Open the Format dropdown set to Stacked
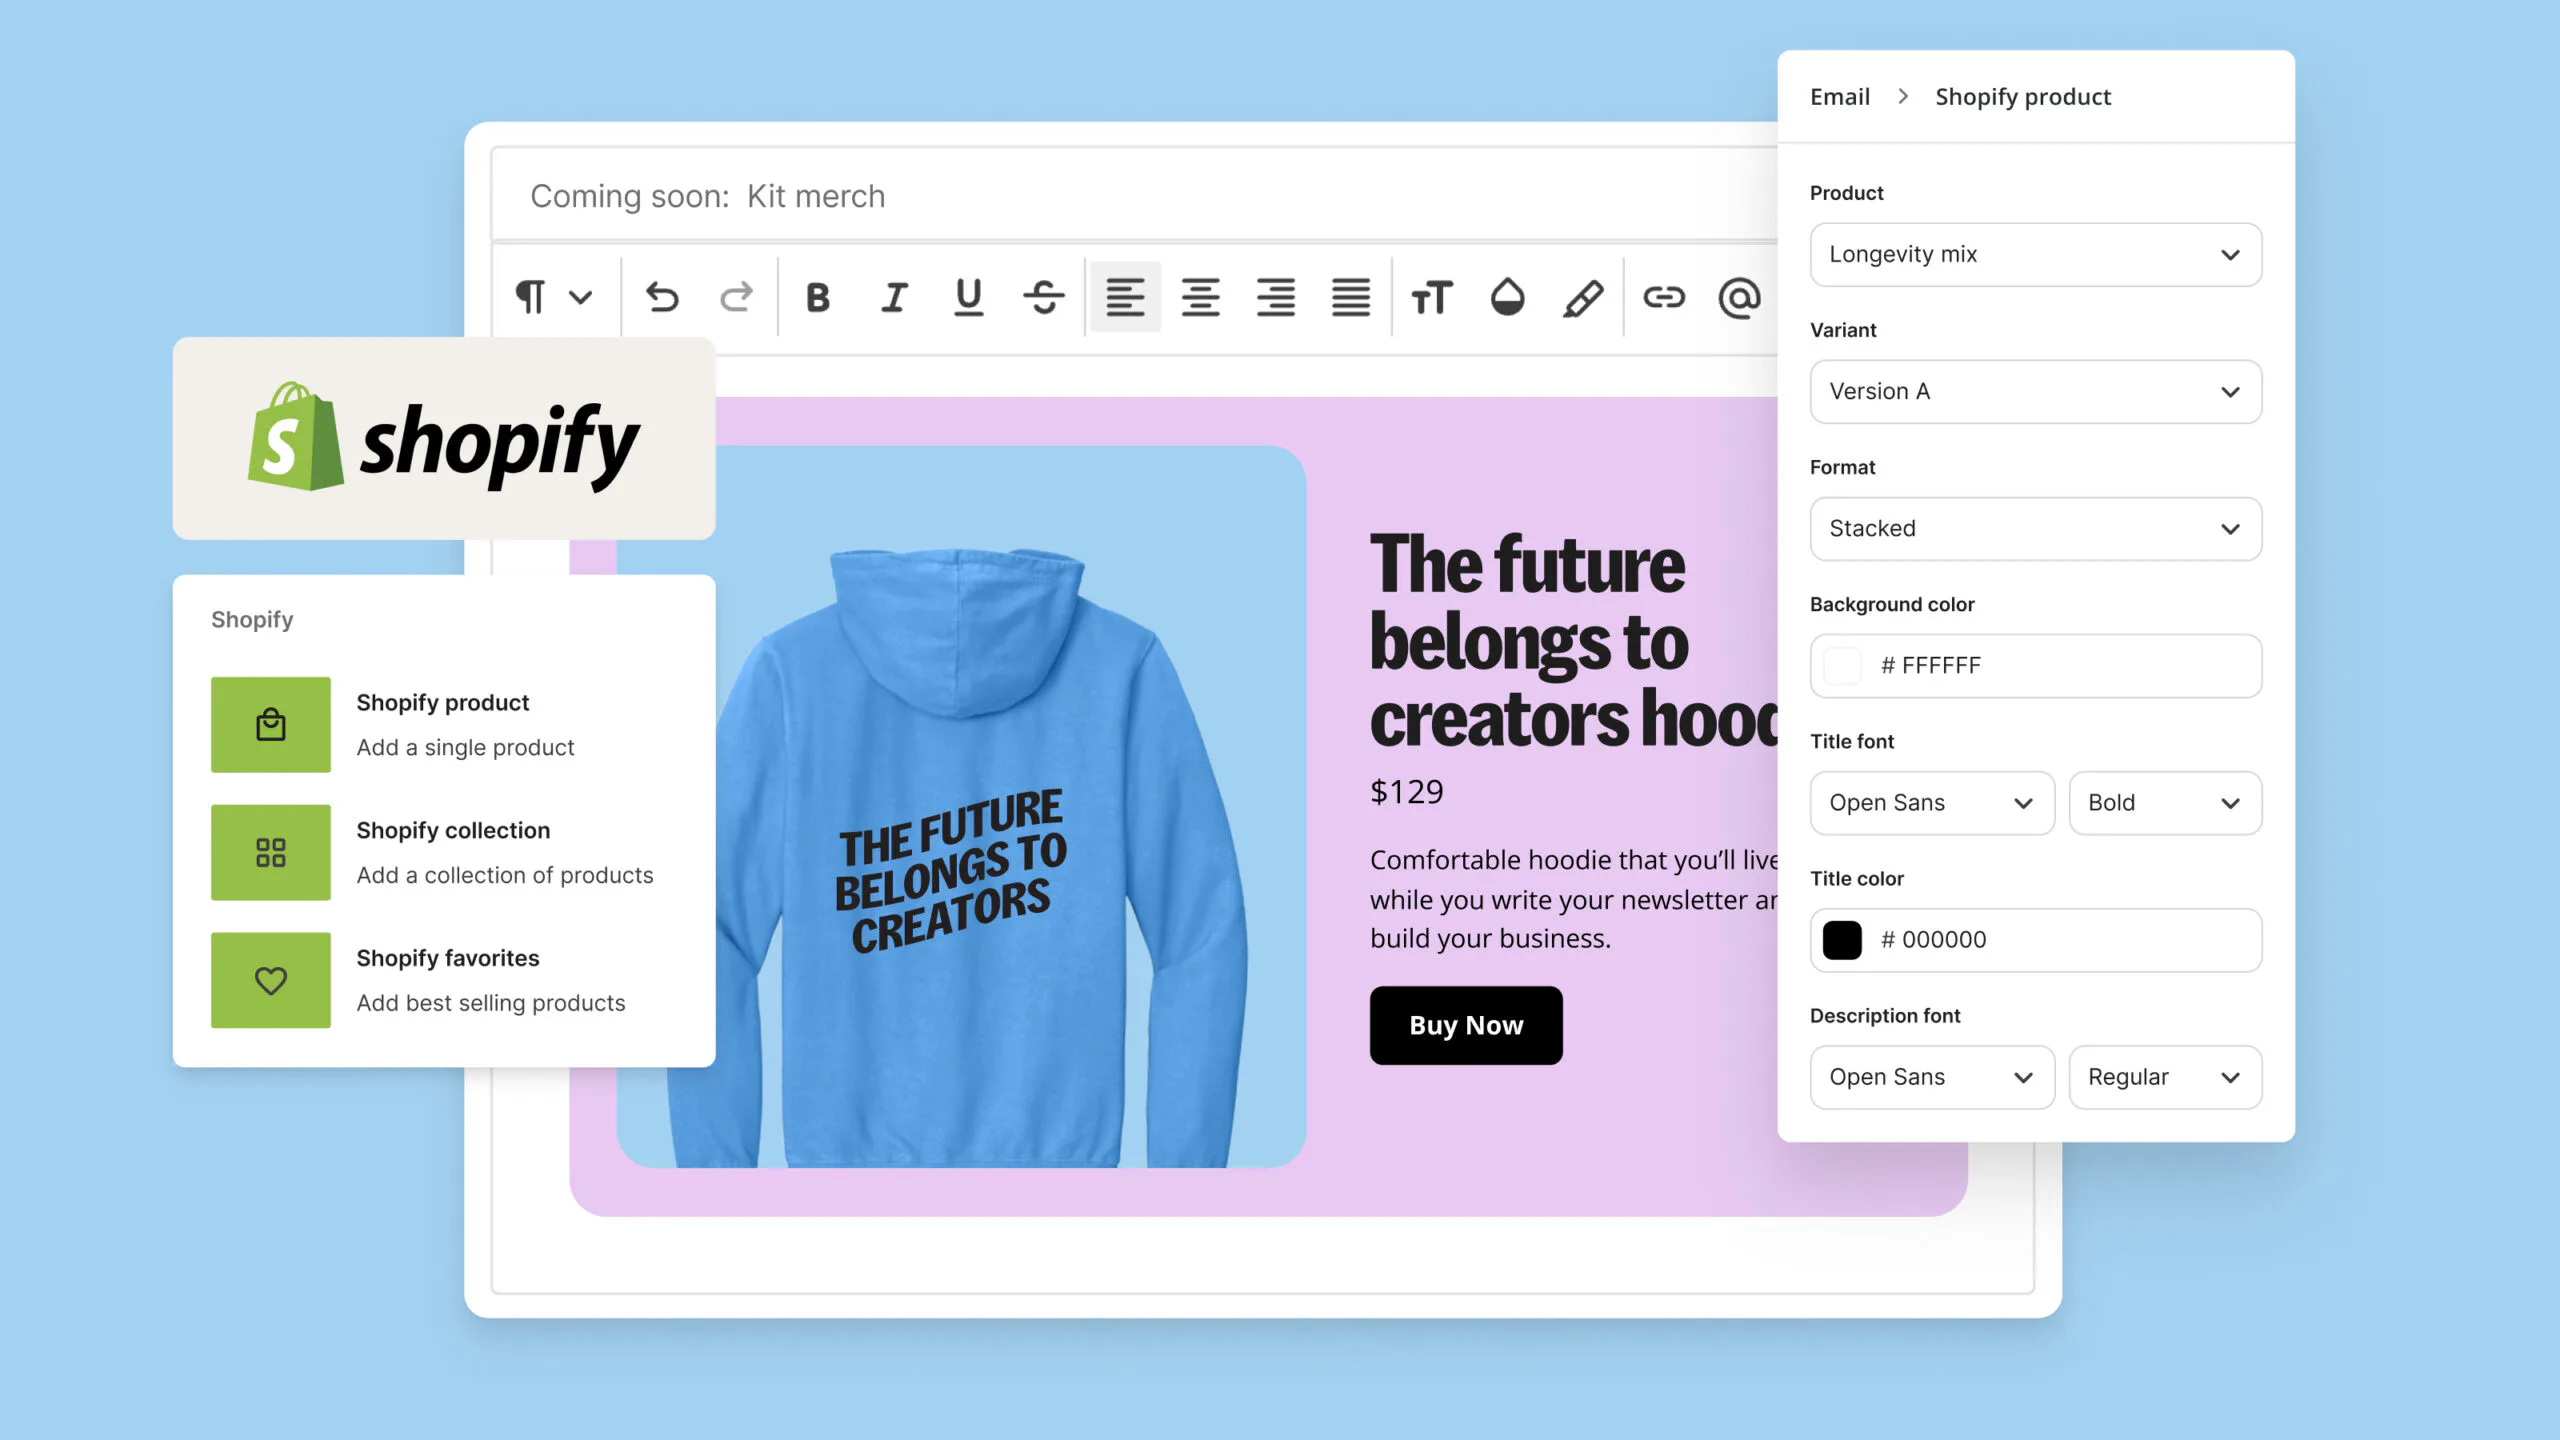 point(2035,529)
